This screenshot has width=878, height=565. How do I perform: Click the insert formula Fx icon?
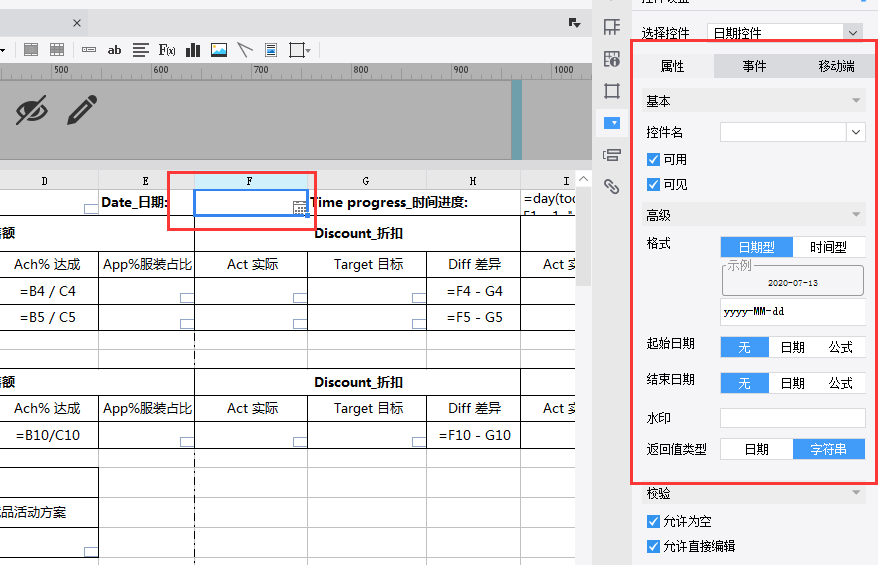(x=167, y=50)
